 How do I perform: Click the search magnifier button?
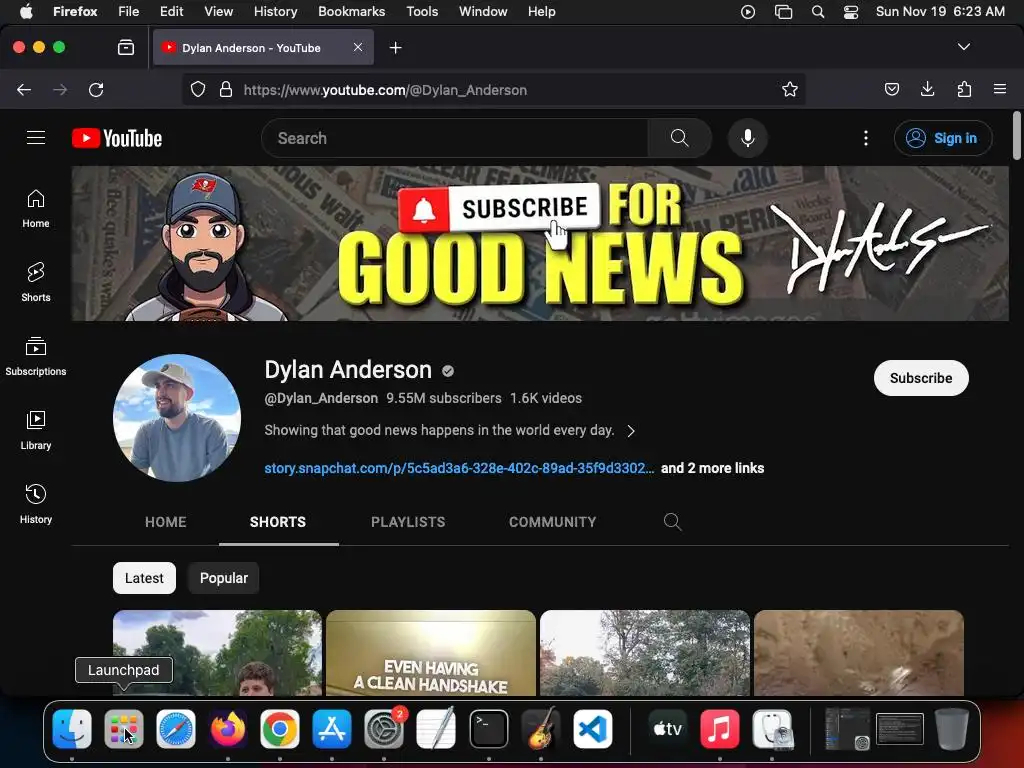pyautogui.click(x=679, y=138)
